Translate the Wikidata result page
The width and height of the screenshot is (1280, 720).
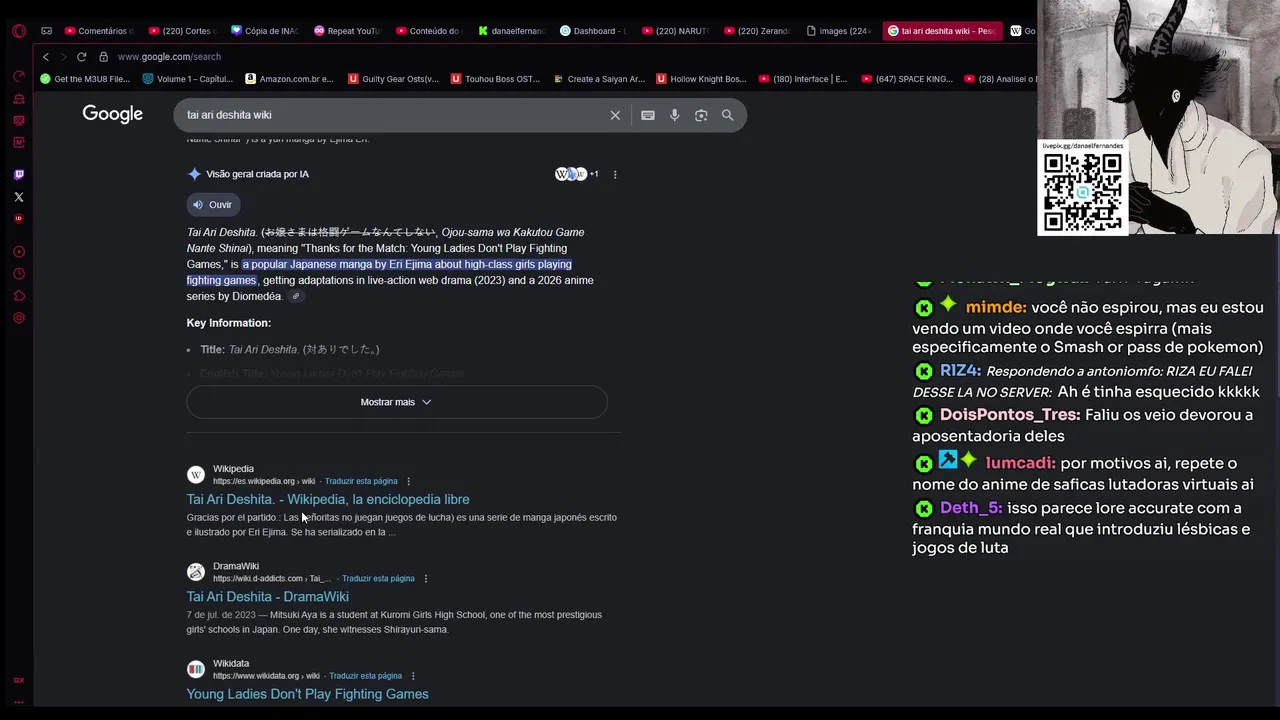(366, 676)
